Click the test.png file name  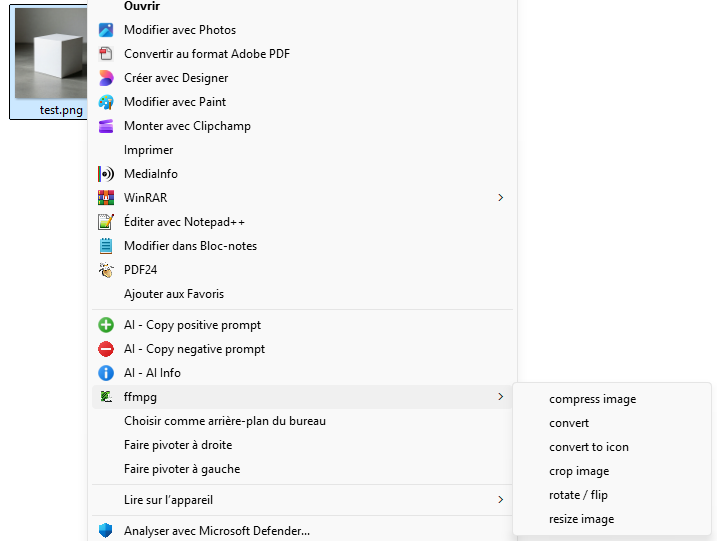[61, 110]
